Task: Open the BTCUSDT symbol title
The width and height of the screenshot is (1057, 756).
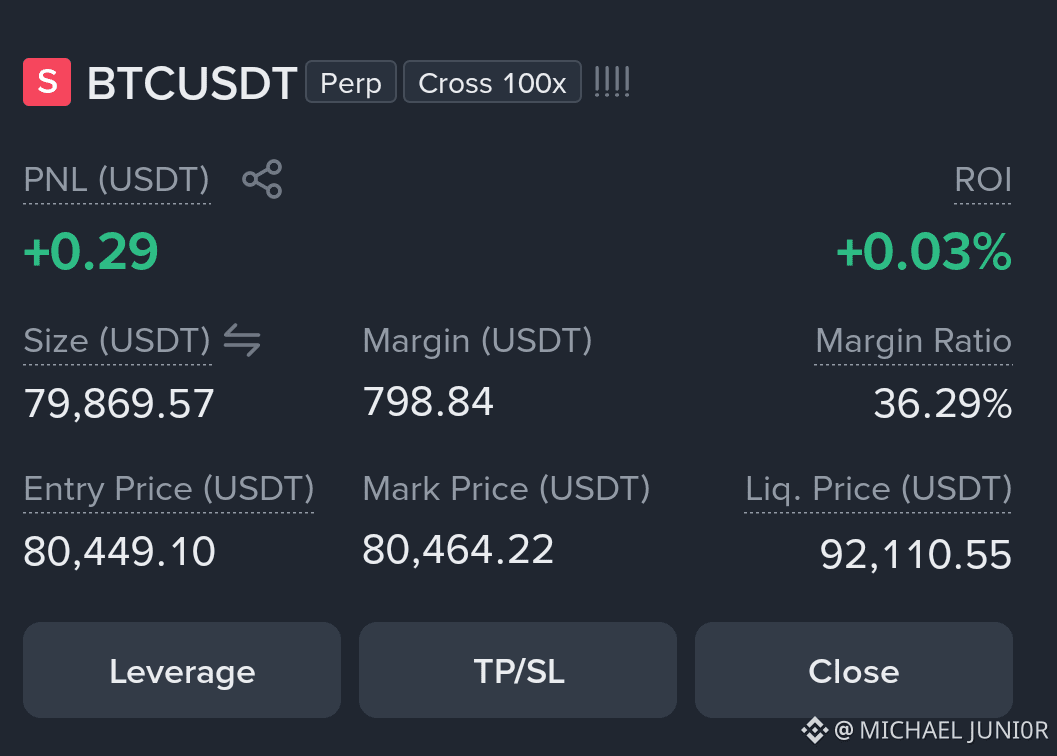Action: click(x=192, y=83)
